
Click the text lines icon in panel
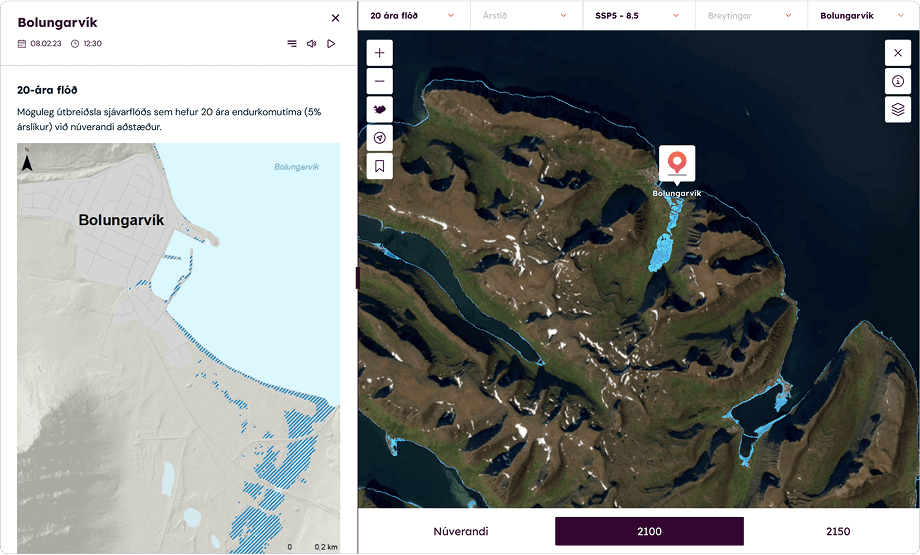tap(291, 44)
